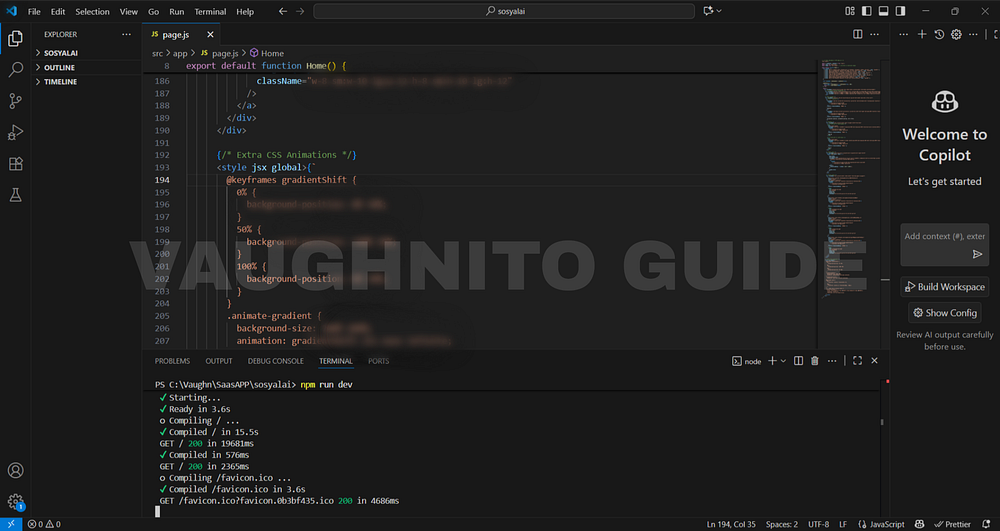1000x531 pixels.
Task: Click Prettier status bar entry
Action: click(x=952, y=524)
